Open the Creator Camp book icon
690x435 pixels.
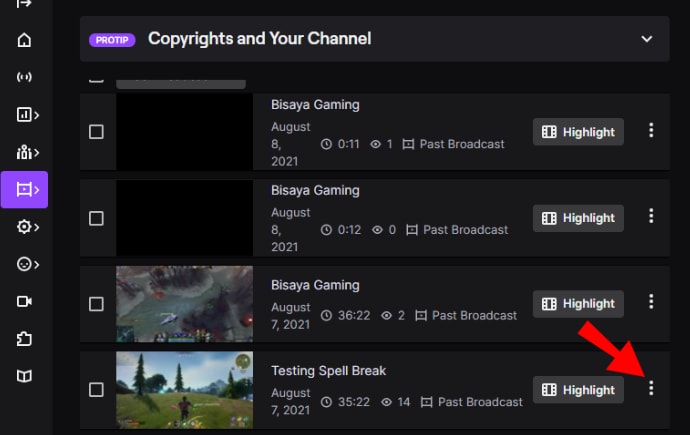24,376
